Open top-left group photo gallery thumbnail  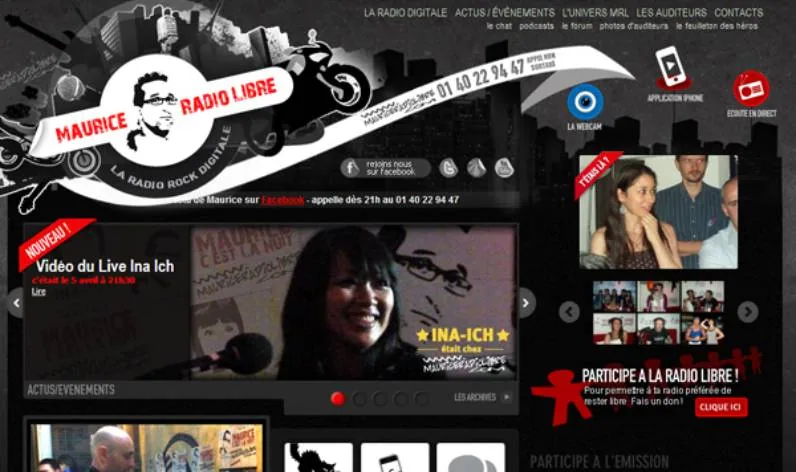click(614, 296)
